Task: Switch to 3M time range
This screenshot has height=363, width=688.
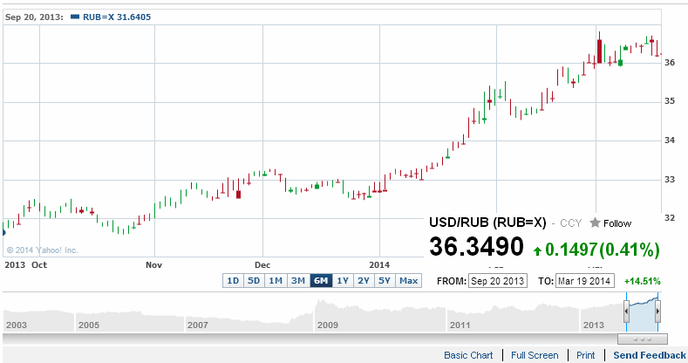Action: [298, 280]
